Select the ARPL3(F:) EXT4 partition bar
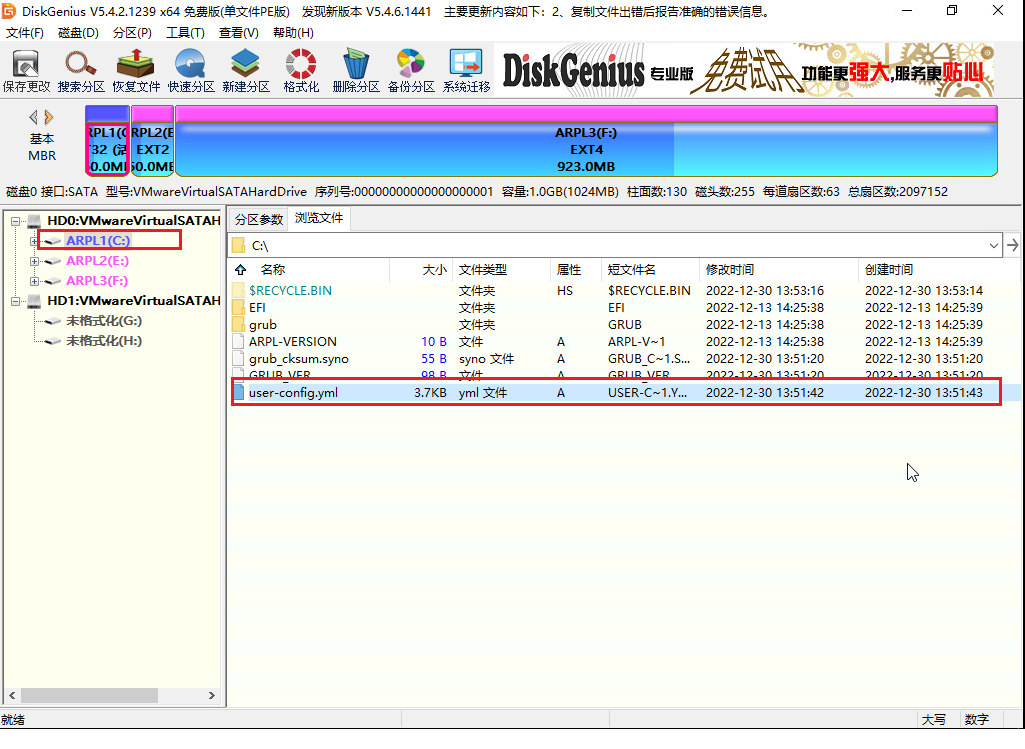The height and width of the screenshot is (749, 1025). coord(586,141)
